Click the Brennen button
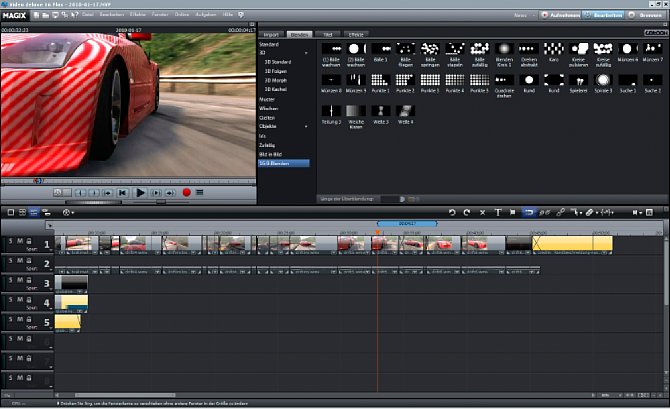The width and height of the screenshot is (670, 409). 645,15
